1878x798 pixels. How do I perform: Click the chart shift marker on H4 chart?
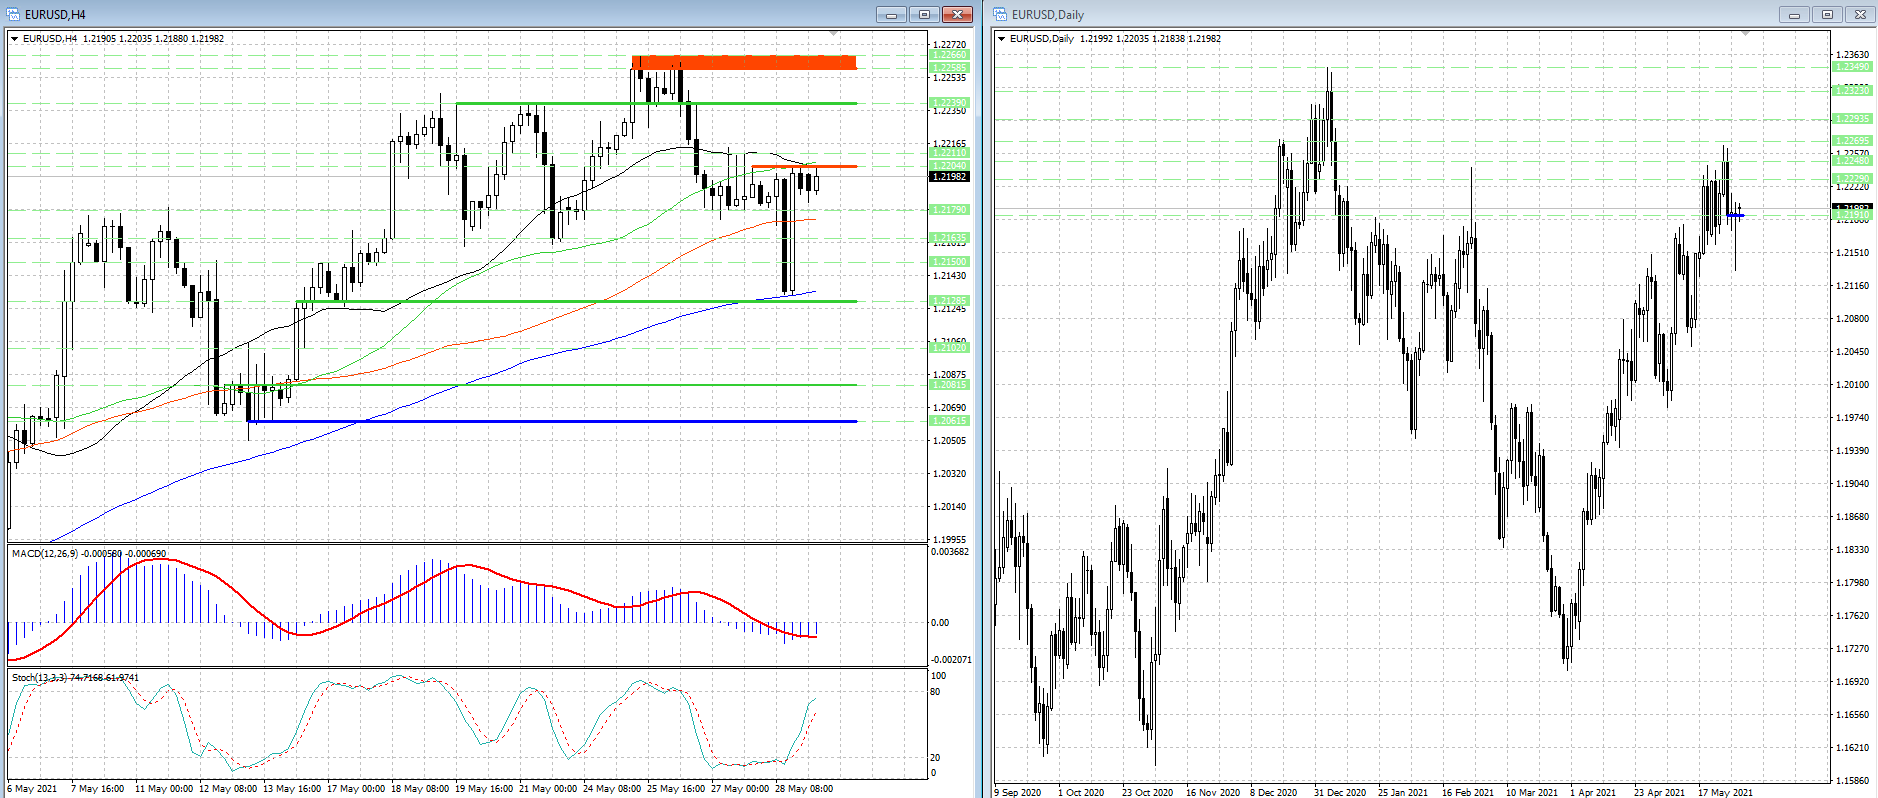[x=834, y=34]
